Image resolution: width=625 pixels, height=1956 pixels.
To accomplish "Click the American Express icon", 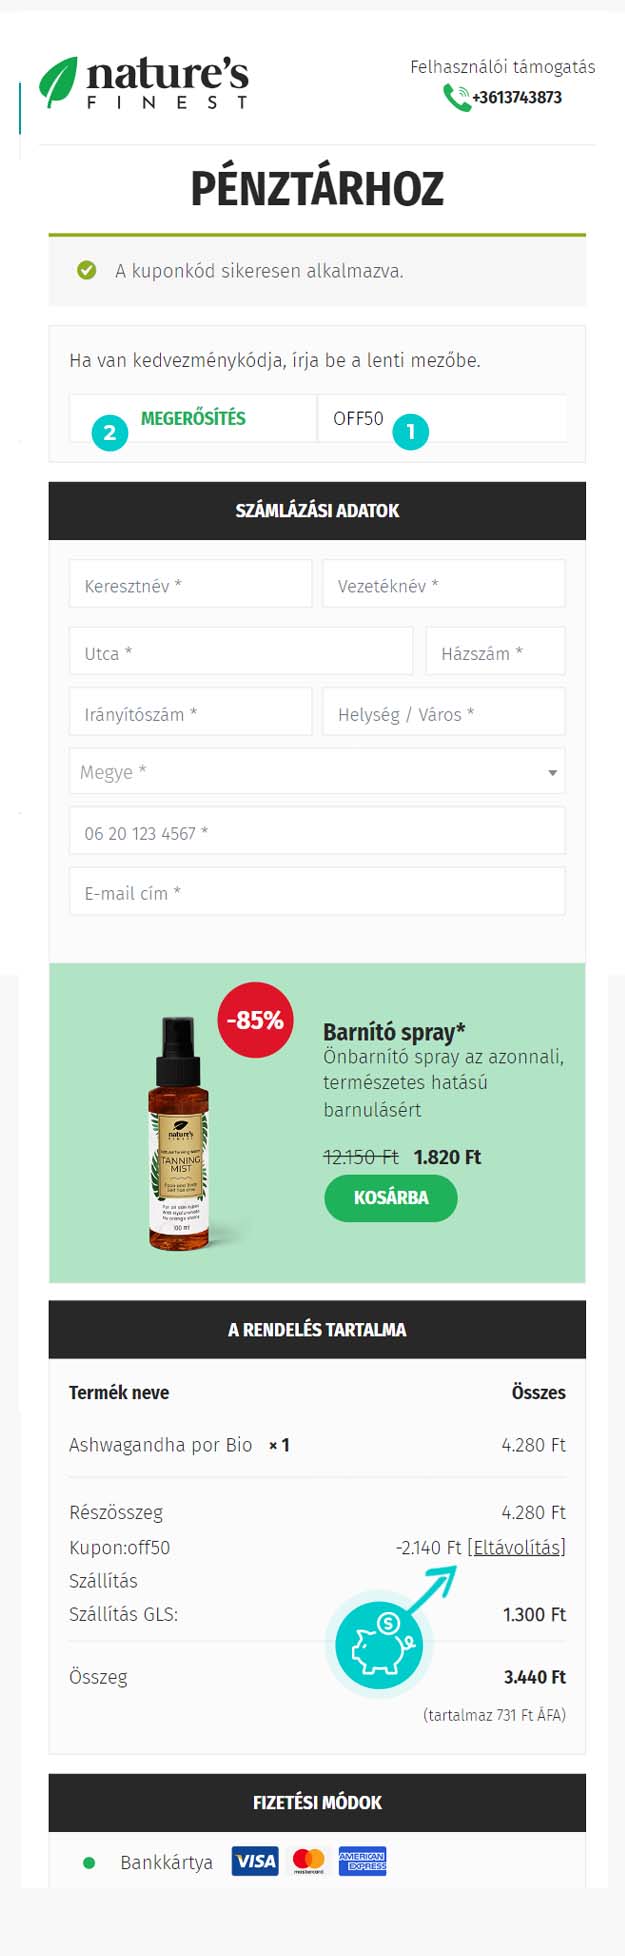I will coord(362,1861).
